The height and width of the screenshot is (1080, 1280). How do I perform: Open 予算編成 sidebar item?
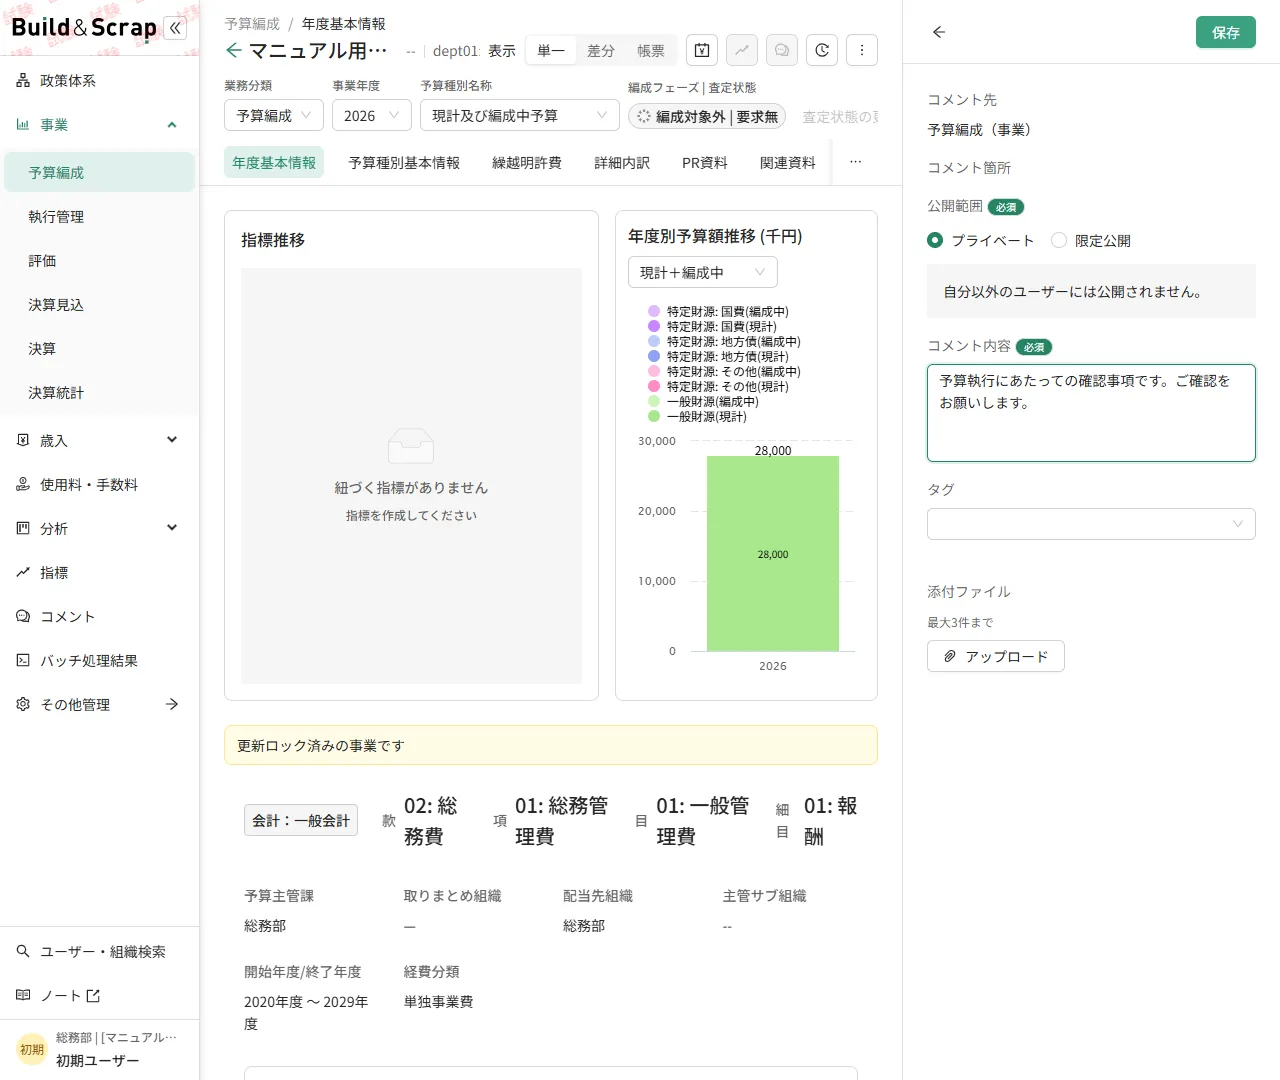click(x=99, y=172)
